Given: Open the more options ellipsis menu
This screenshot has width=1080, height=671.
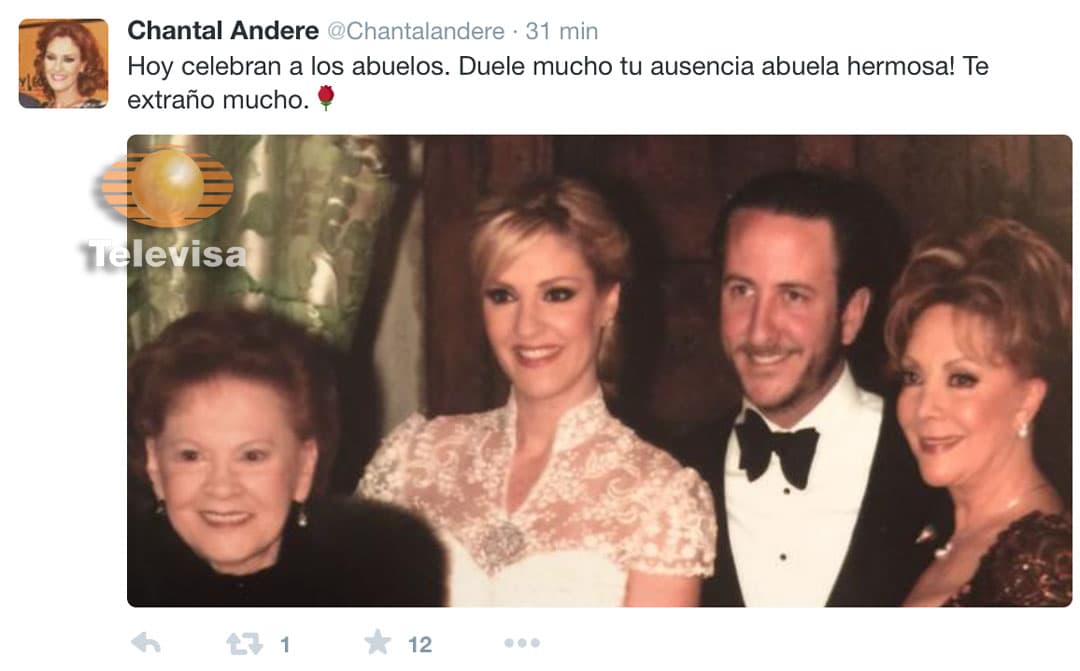Looking at the screenshot, I should [521, 643].
